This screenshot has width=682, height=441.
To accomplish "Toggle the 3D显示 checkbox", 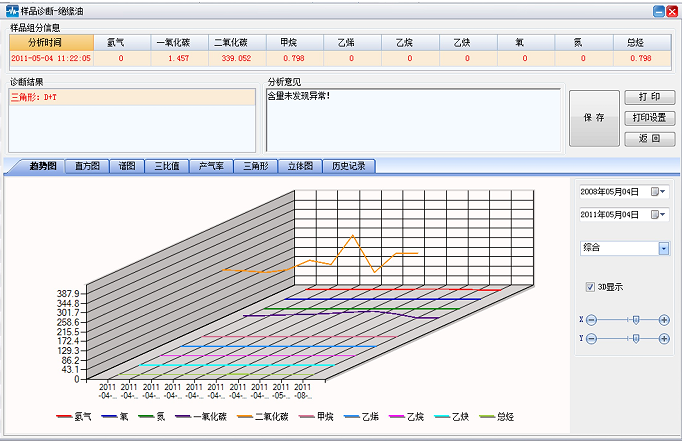I will [x=591, y=287].
